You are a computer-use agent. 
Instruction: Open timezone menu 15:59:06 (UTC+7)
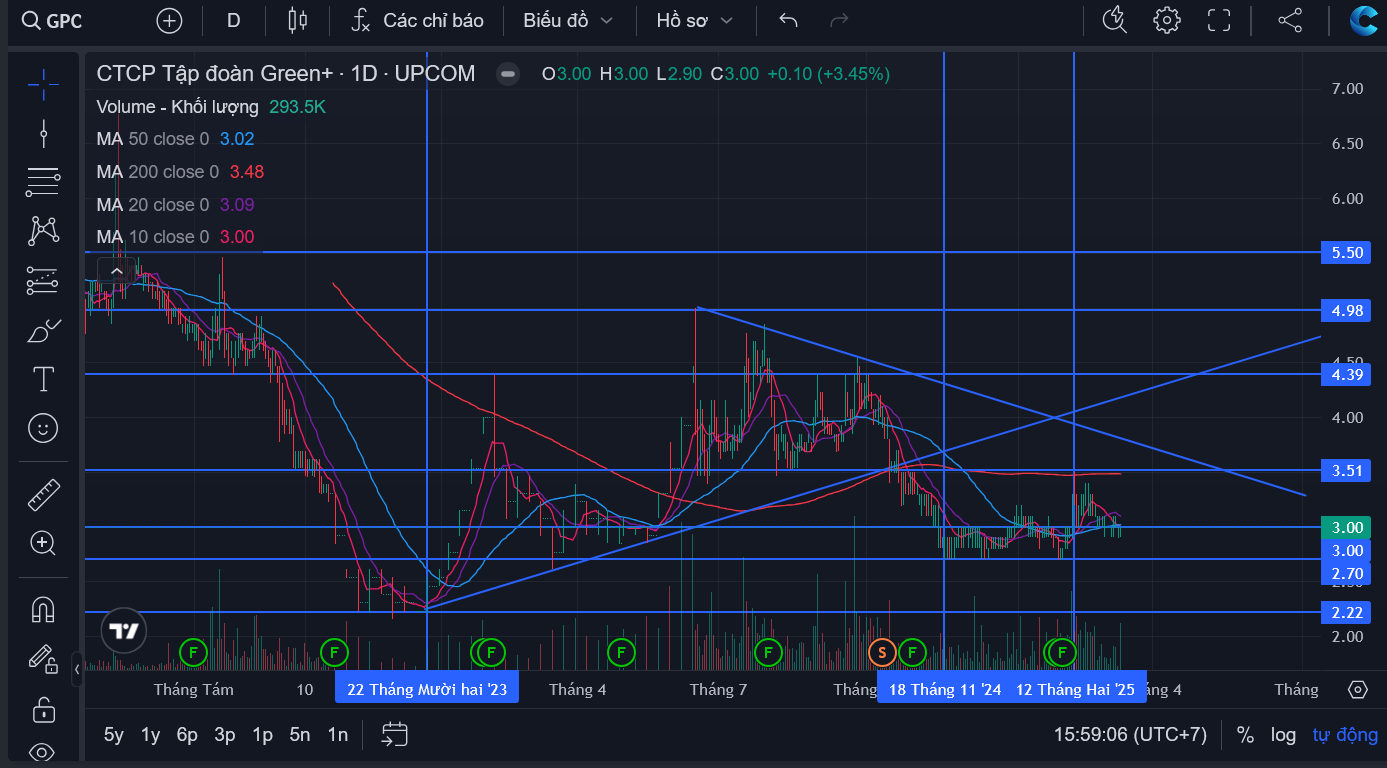1130,735
